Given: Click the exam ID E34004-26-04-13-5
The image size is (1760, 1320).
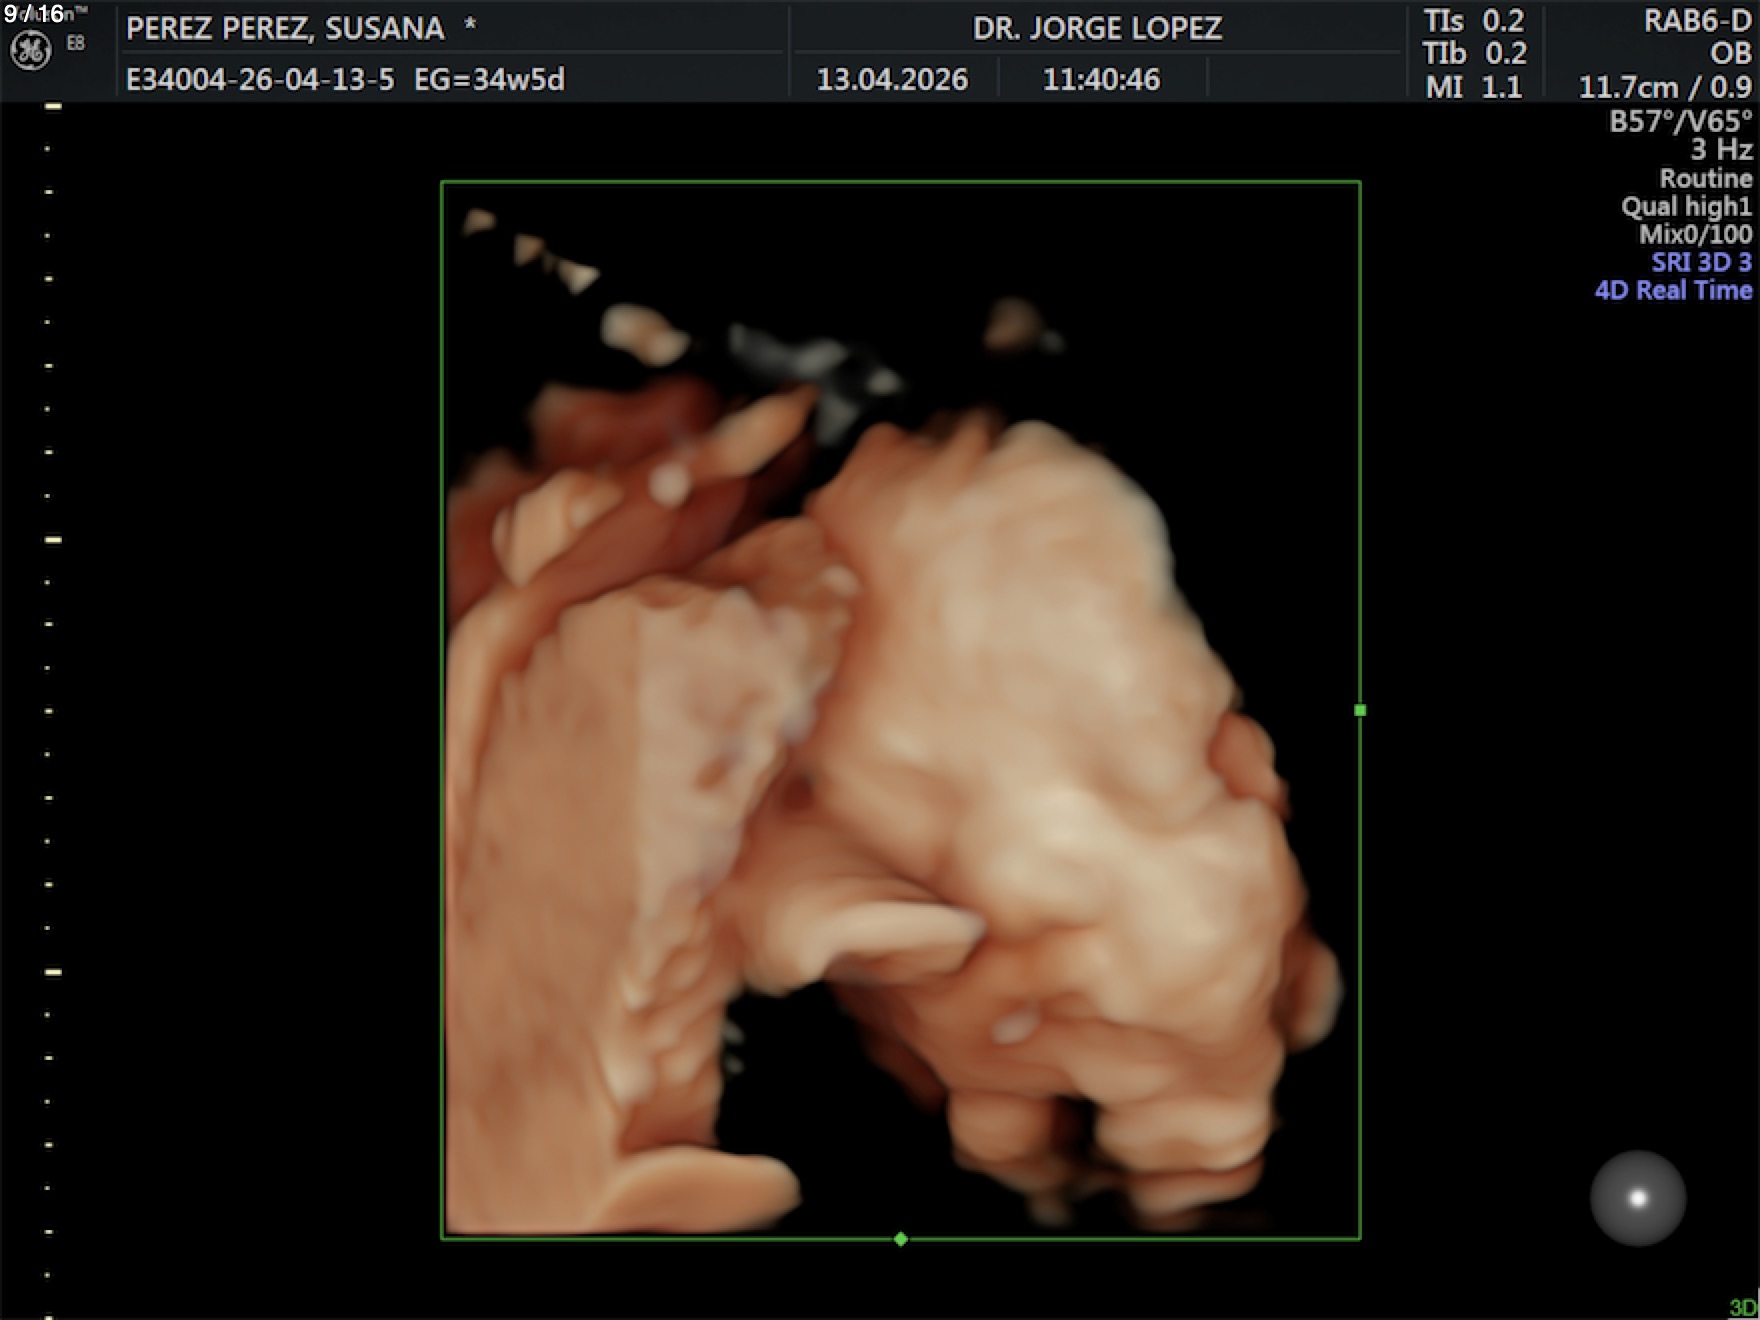Looking at the screenshot, I should click(x=260, y=80).
